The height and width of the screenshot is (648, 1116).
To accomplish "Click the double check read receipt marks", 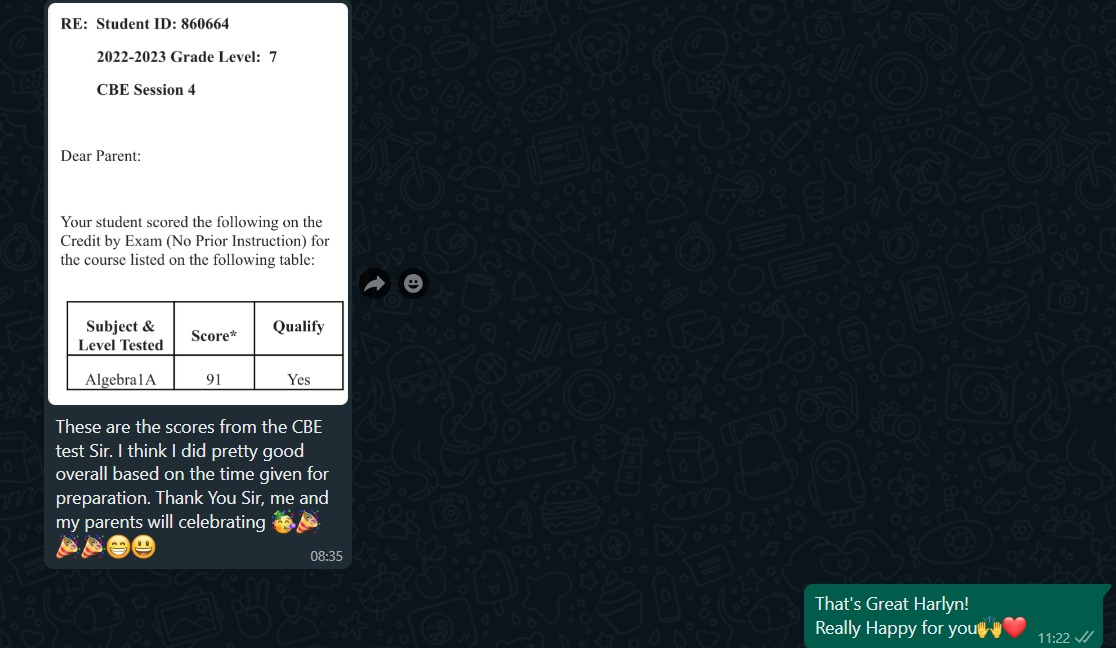I will (x=1084, y=637).
